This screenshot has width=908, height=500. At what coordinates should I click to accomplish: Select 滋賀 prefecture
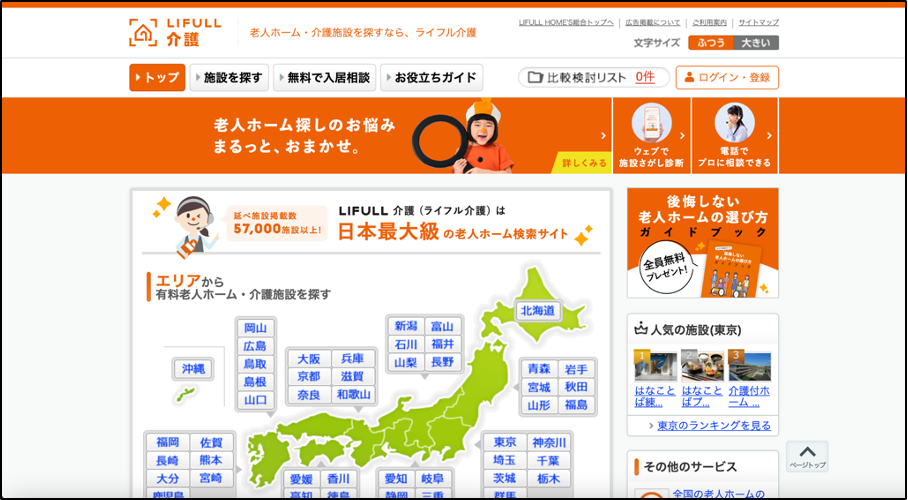point(353,377)
